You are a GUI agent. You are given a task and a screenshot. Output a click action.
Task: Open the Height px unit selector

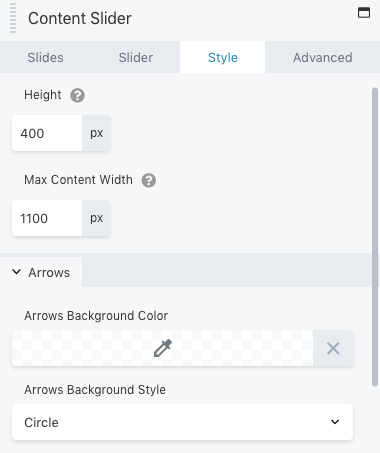96,133
